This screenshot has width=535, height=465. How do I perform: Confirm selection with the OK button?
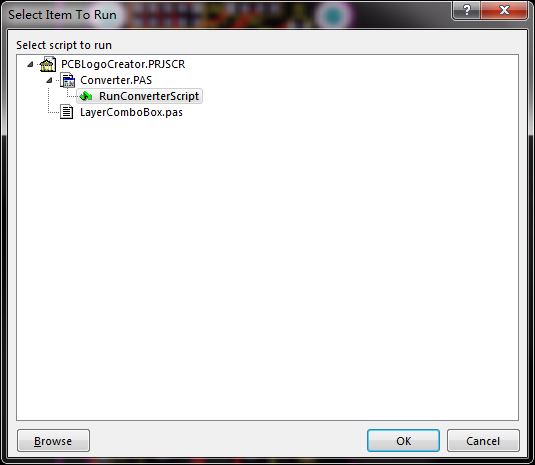(x=403, y=441)
